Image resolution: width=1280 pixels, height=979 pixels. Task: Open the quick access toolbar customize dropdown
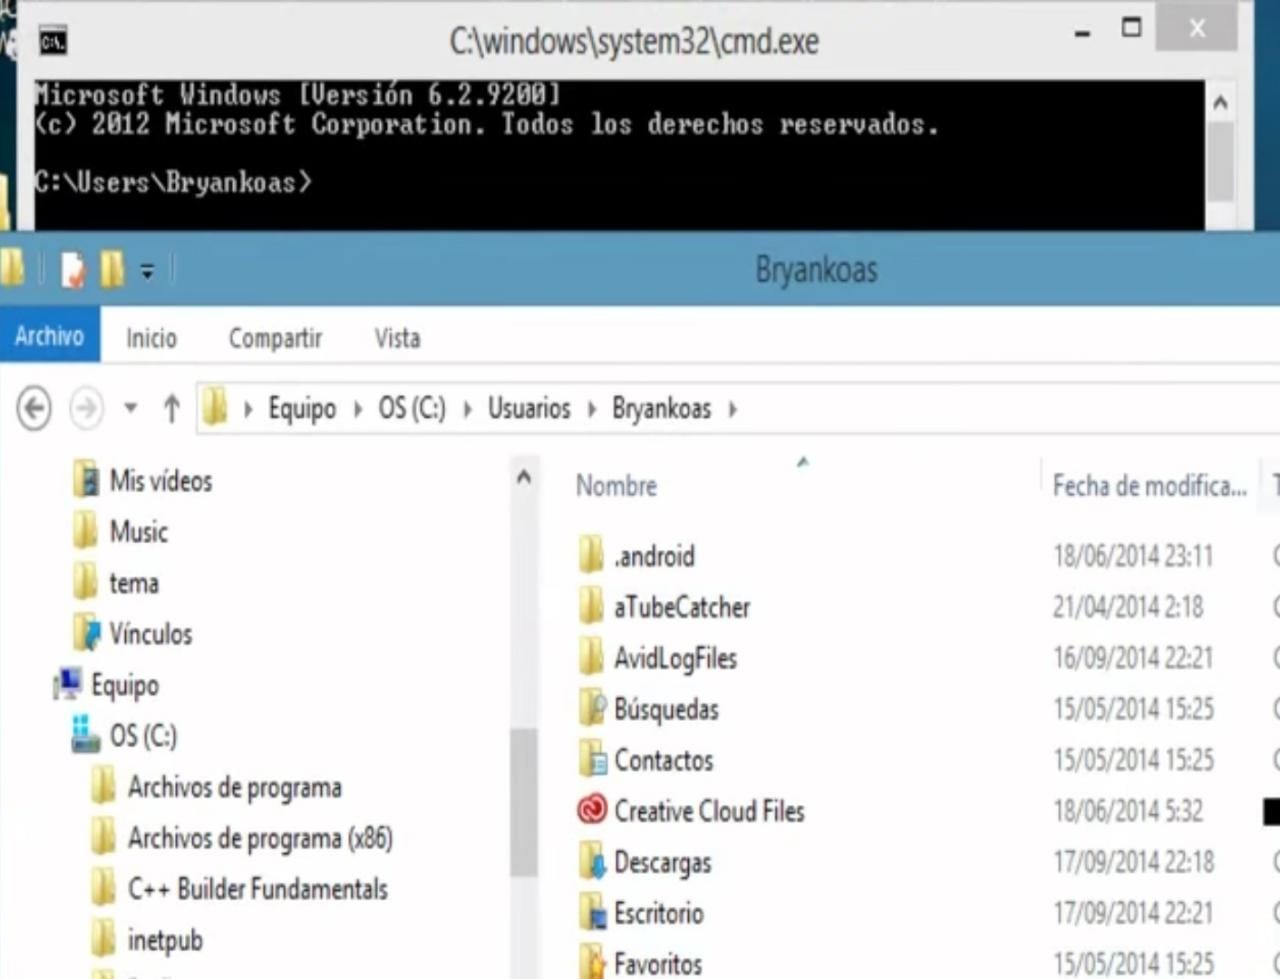click(147, 271)
